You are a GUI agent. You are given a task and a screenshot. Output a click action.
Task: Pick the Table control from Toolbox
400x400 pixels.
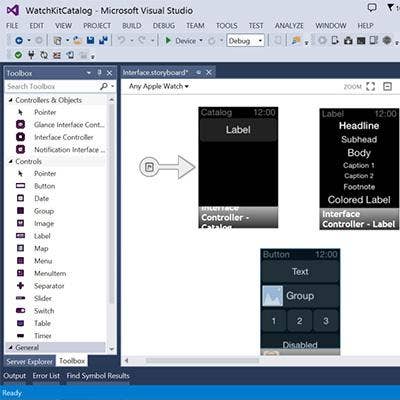(42, 323)
